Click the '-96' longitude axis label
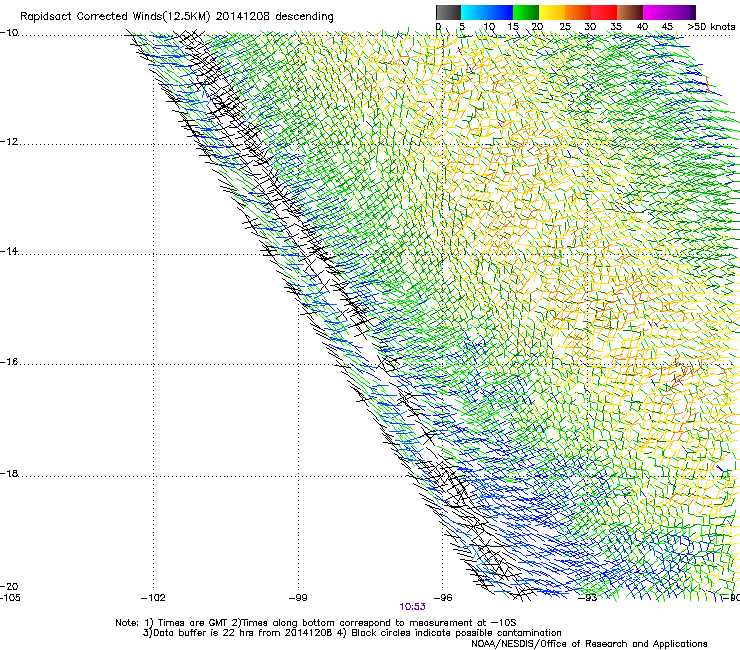Viewport: 740px width, 650px height. pos(443,598)
